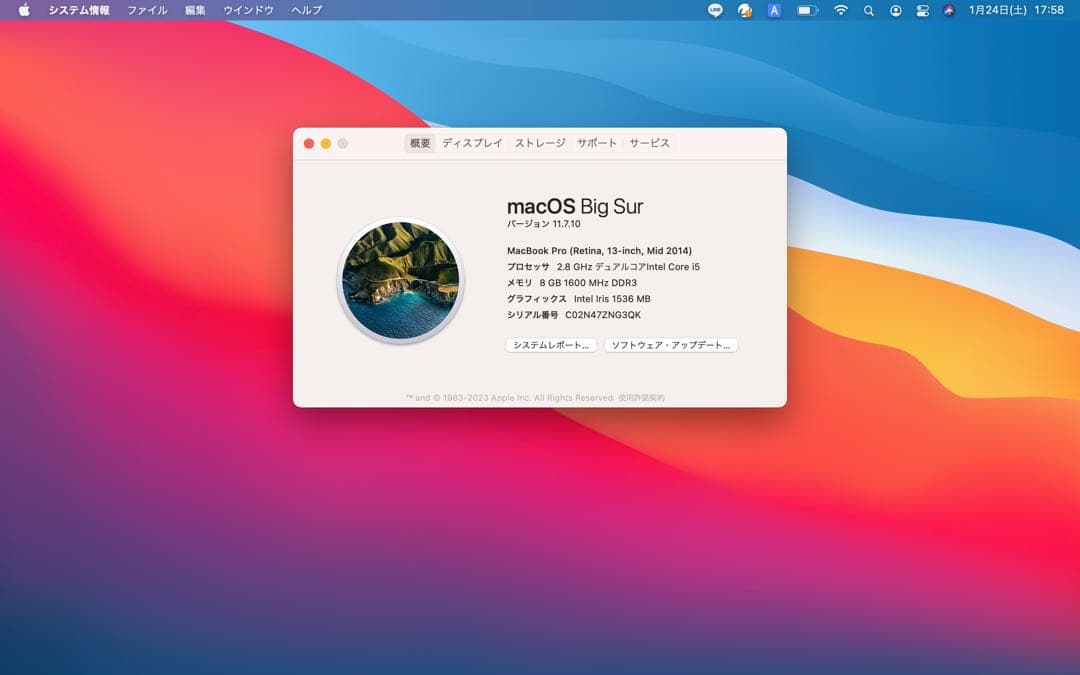1080x675 pixels.
Task: Open the sync app icon beside LINE
Action: pos(743,10)
